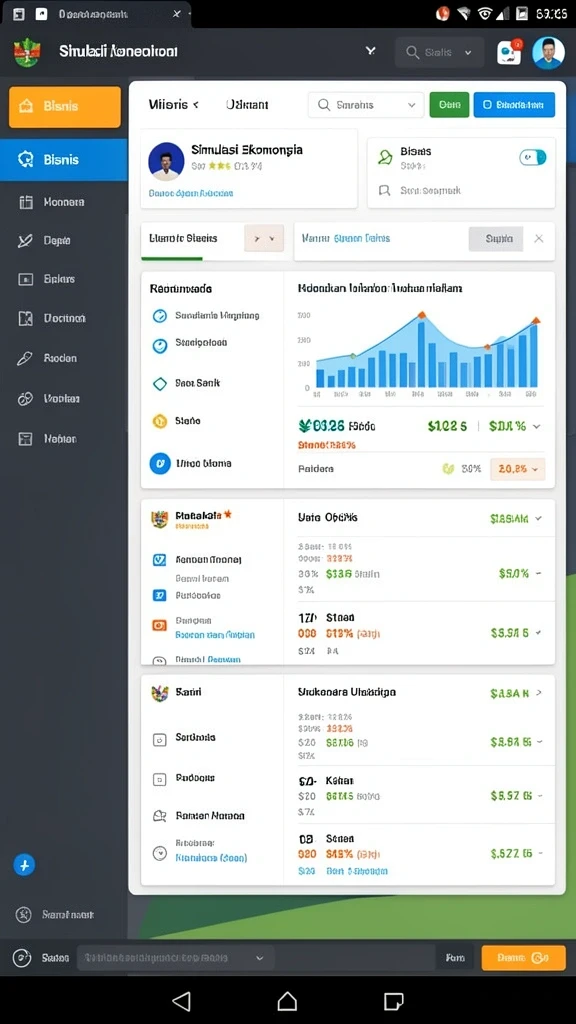Select the browser tab at the top
The image size is (576, 1024).
(x=96, y=14)
